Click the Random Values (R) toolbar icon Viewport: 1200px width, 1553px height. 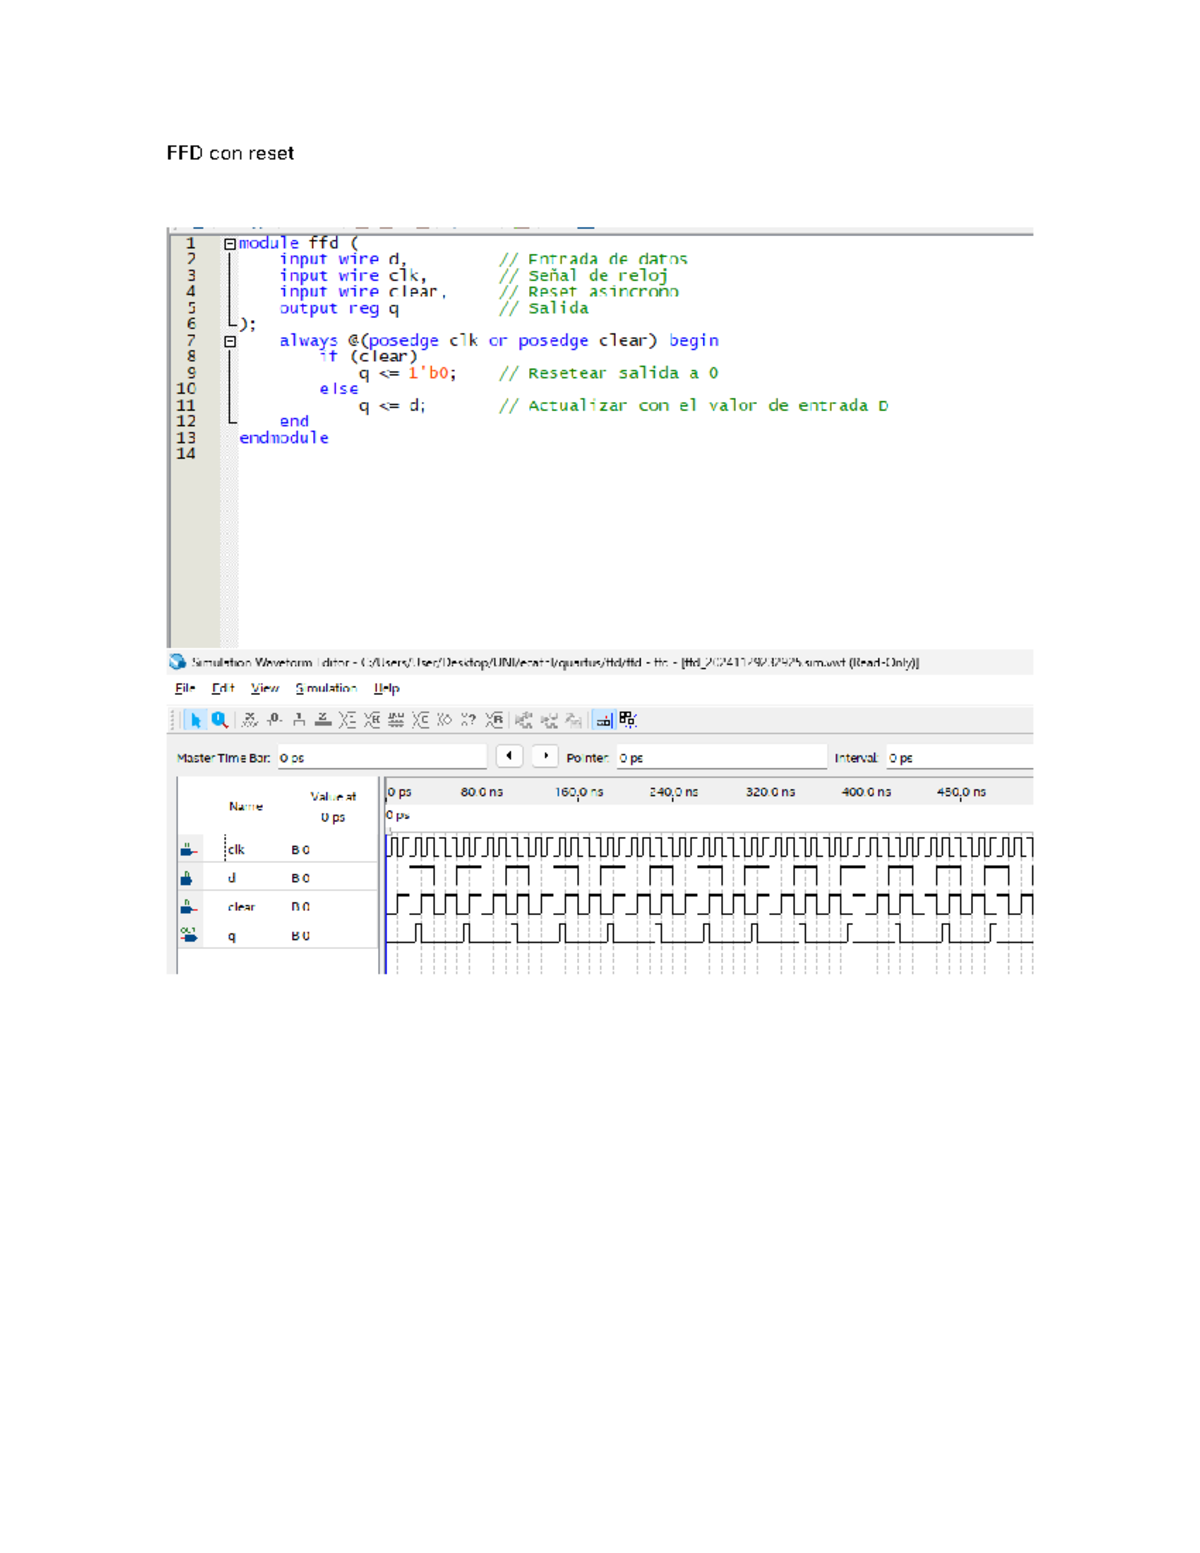click(x=494, y=720)
